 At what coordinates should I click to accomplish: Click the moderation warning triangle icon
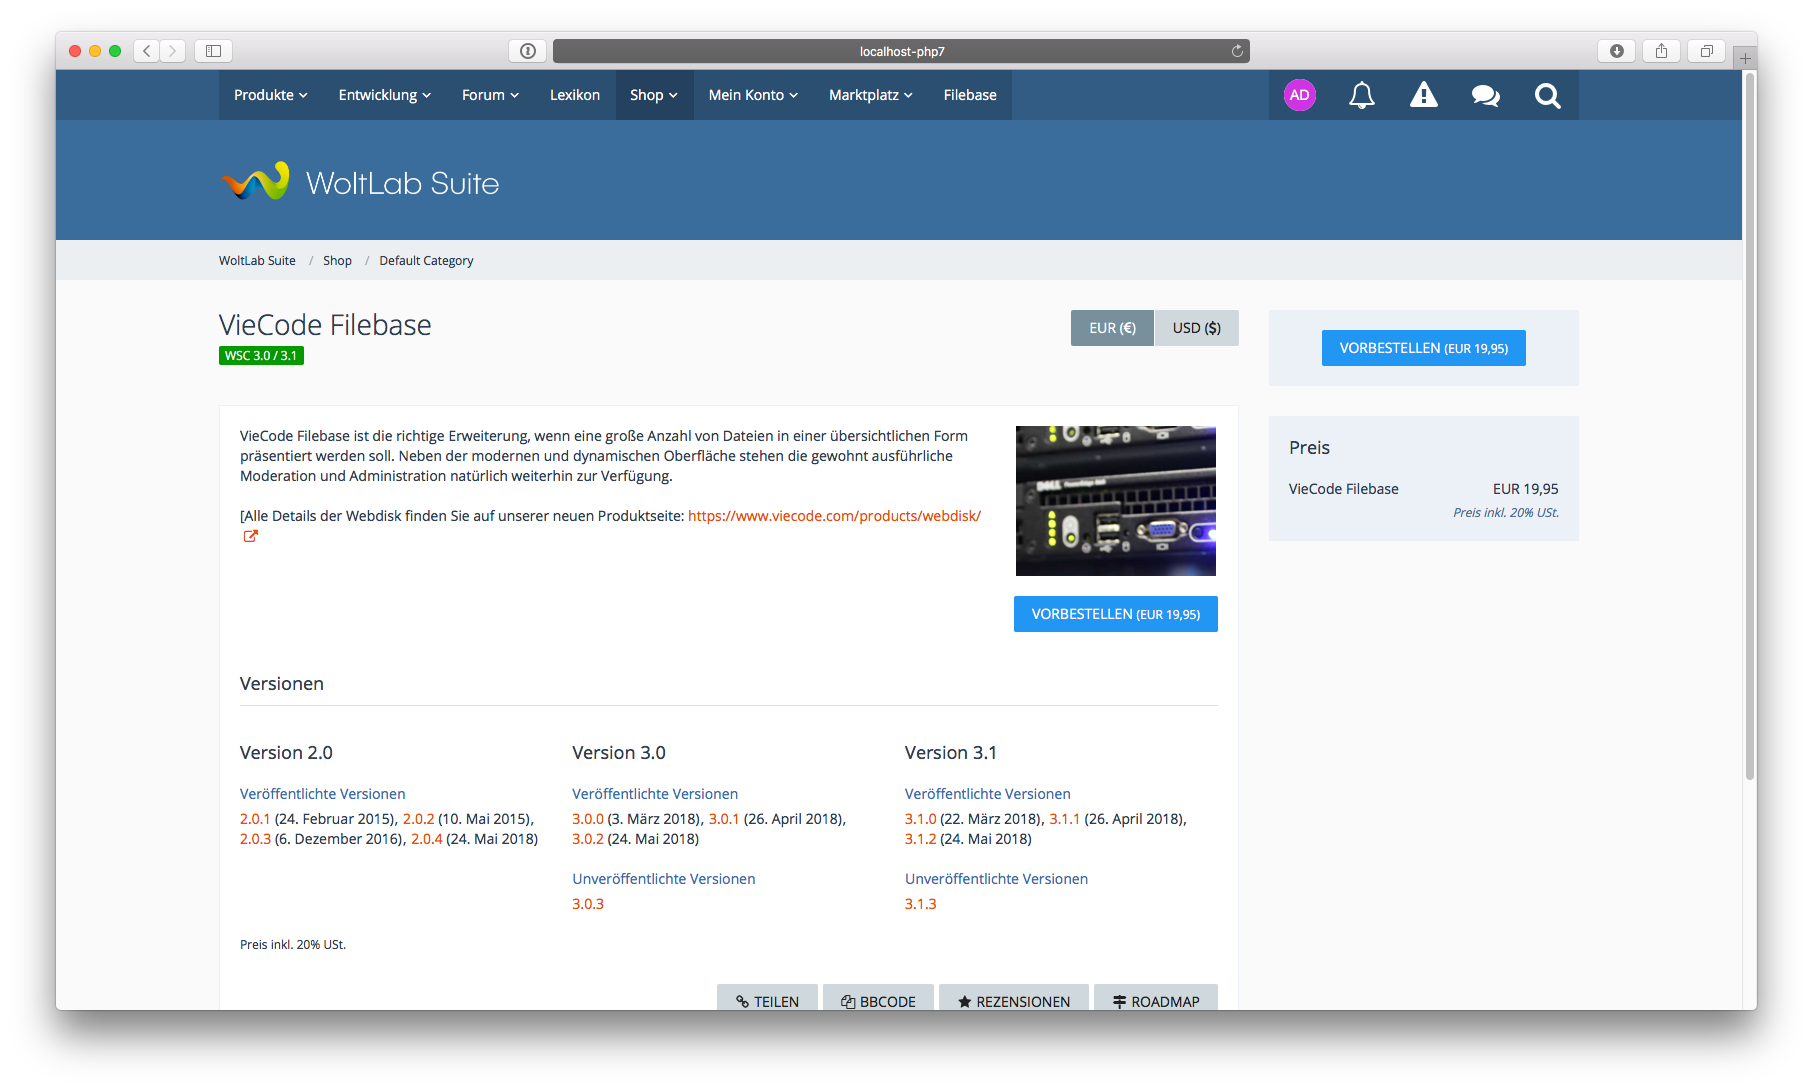coord(1423,95)
